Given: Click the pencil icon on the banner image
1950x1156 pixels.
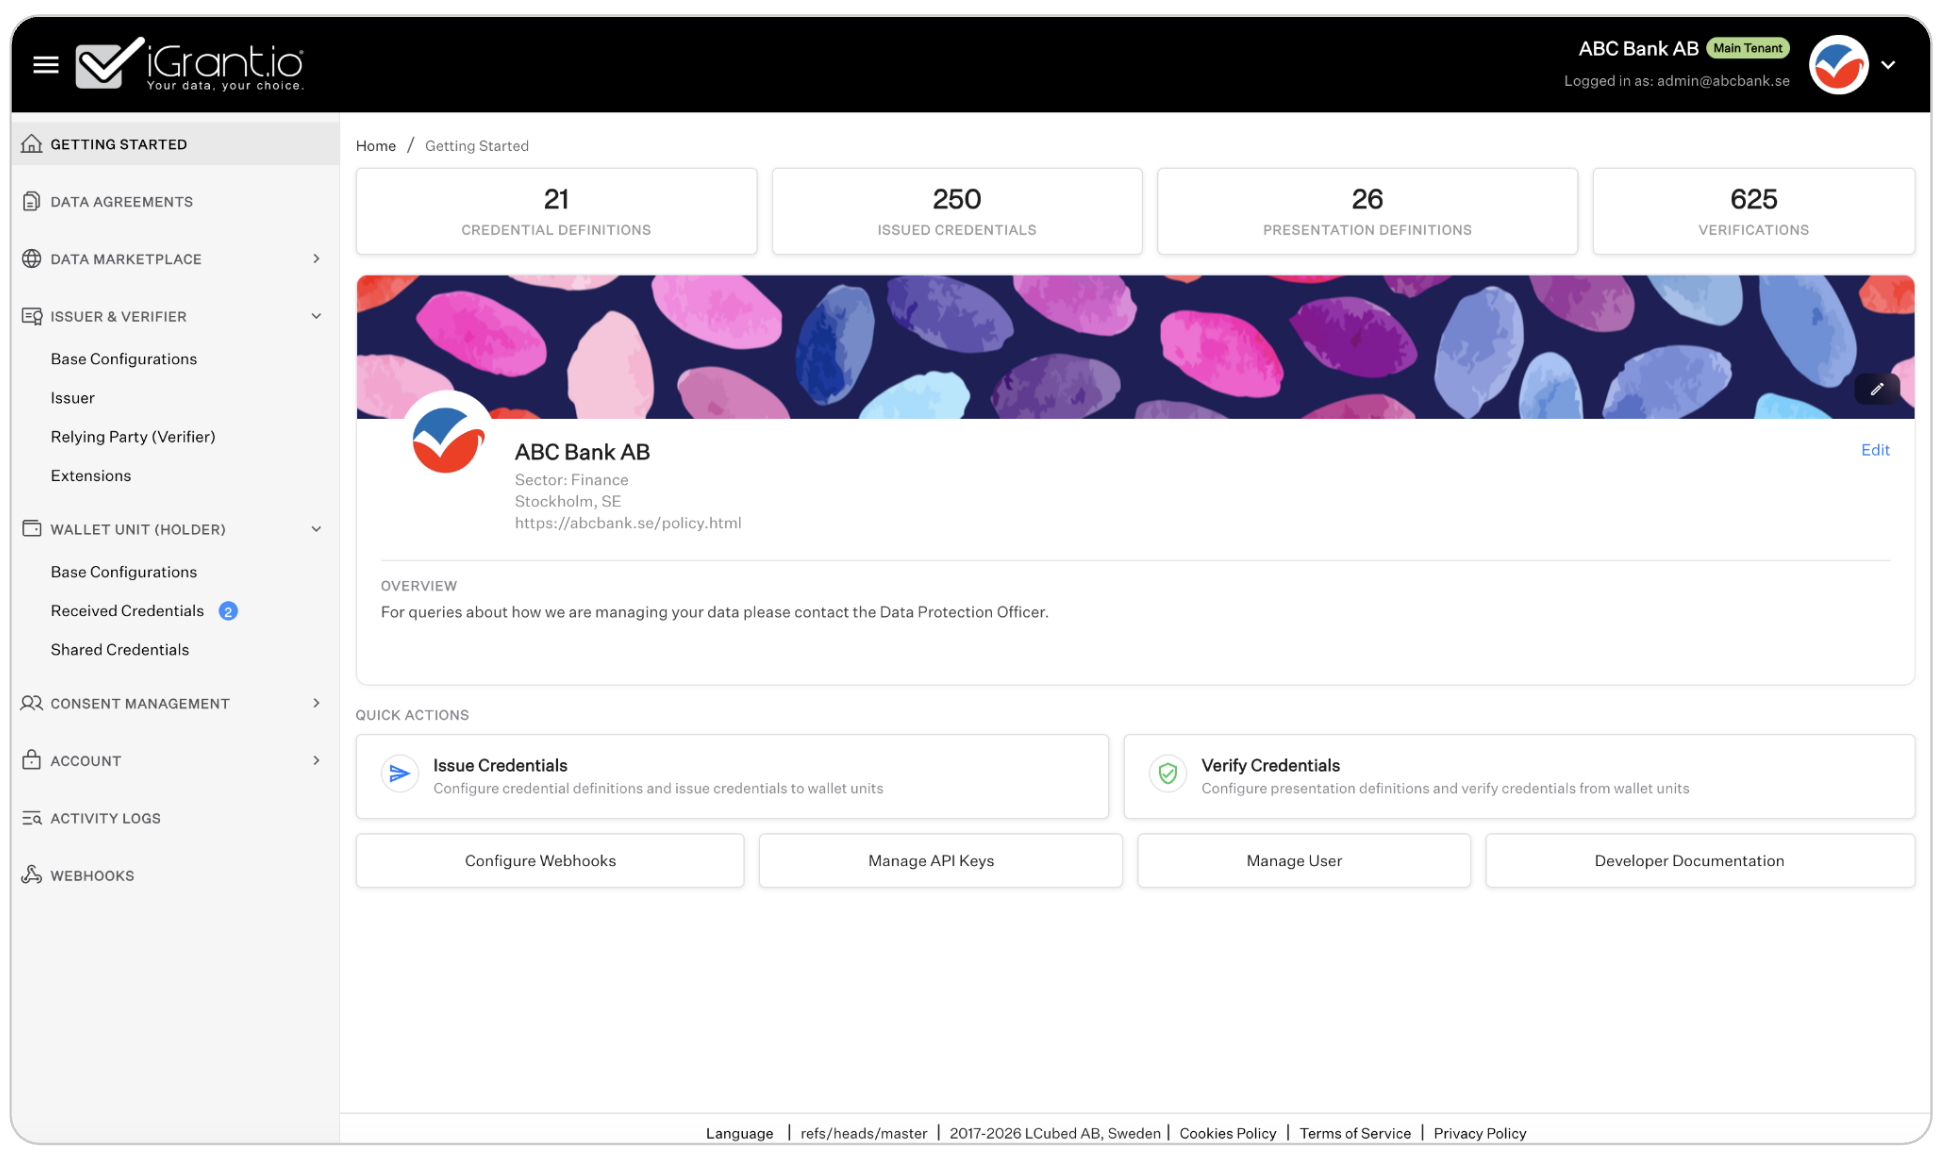Looking at the screenshot, I should [1877, 389].
